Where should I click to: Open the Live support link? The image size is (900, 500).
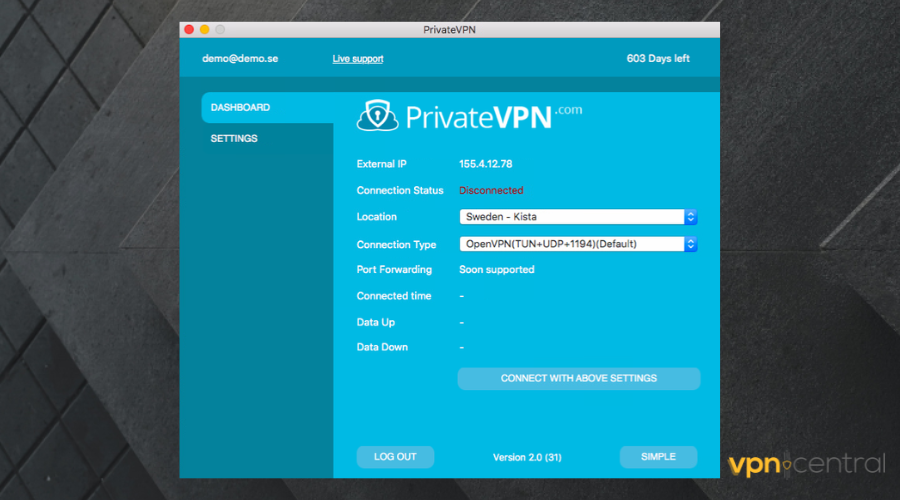(x=358, y=59)
